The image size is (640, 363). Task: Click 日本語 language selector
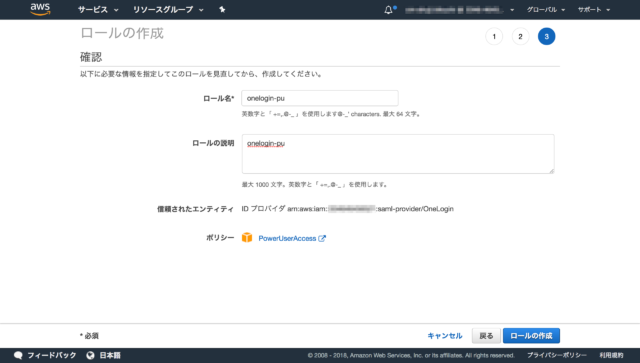[110, 355]
